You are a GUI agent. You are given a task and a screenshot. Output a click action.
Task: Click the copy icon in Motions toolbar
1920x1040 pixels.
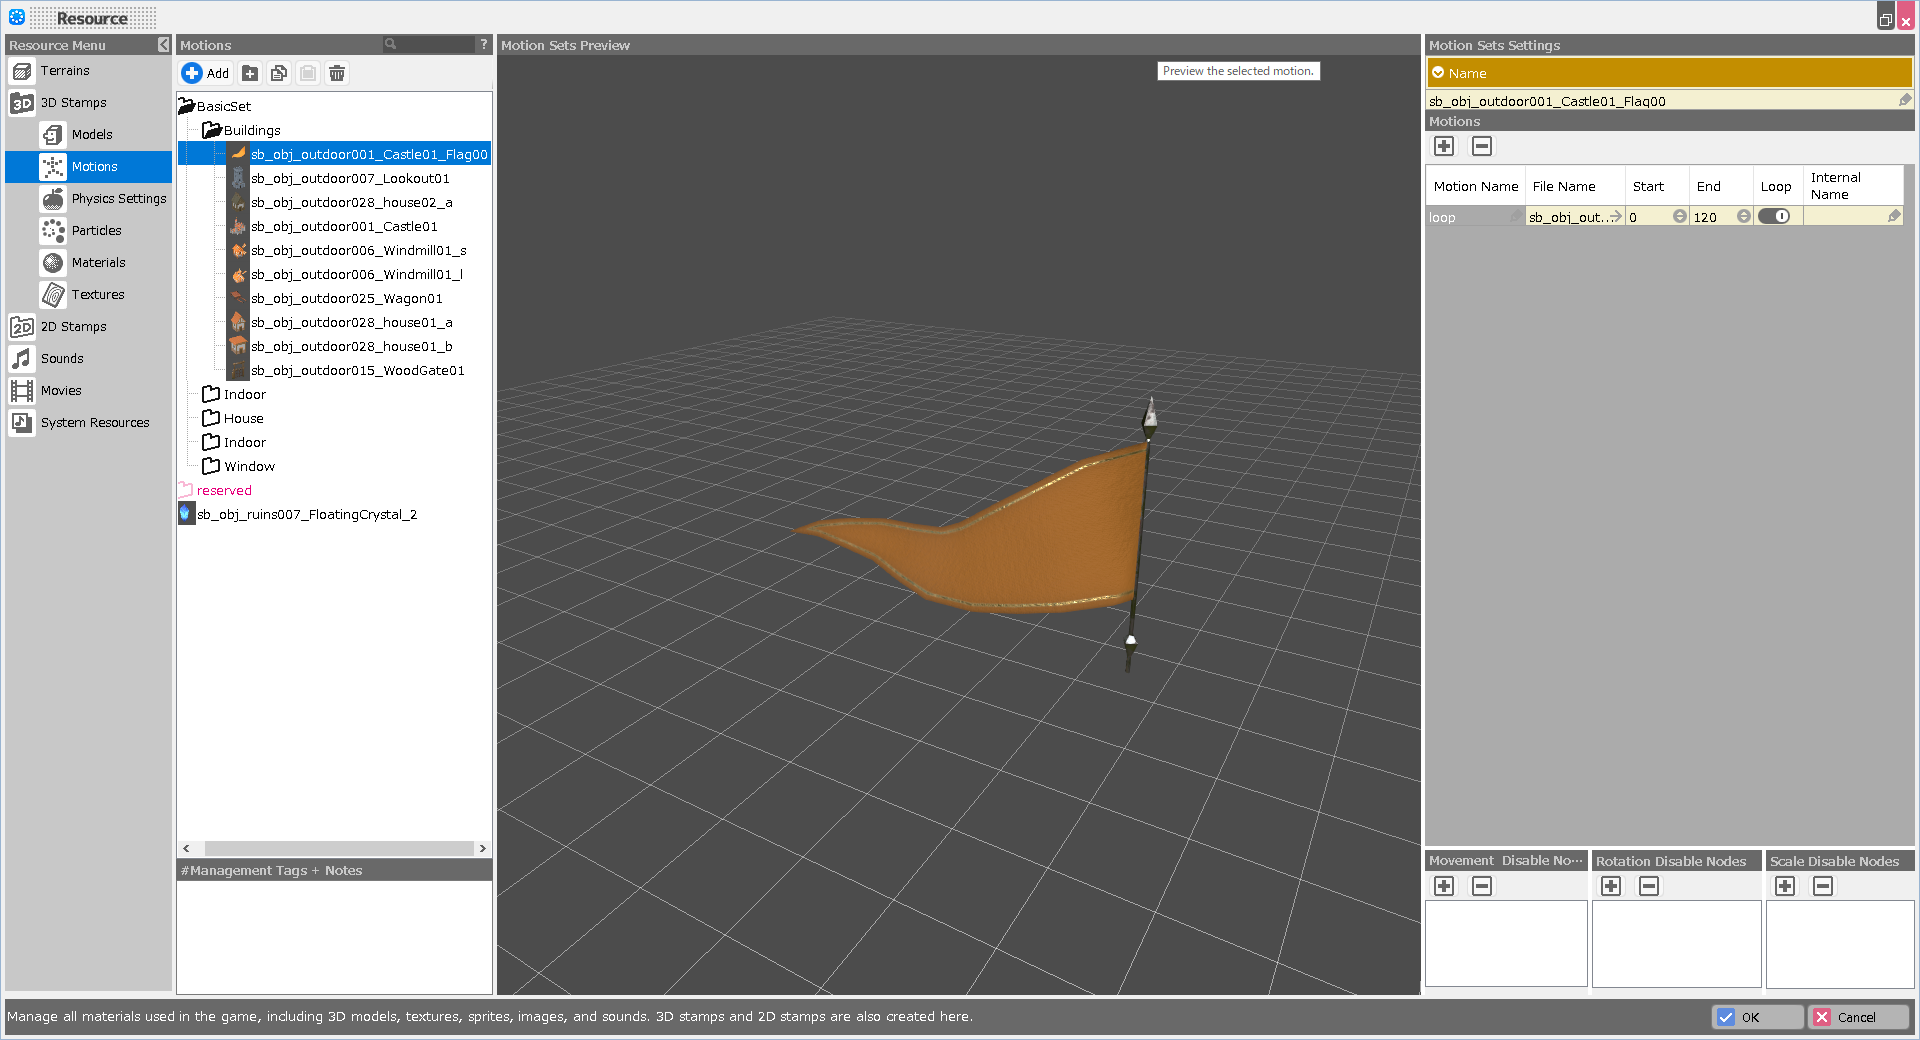coord(279,73)
